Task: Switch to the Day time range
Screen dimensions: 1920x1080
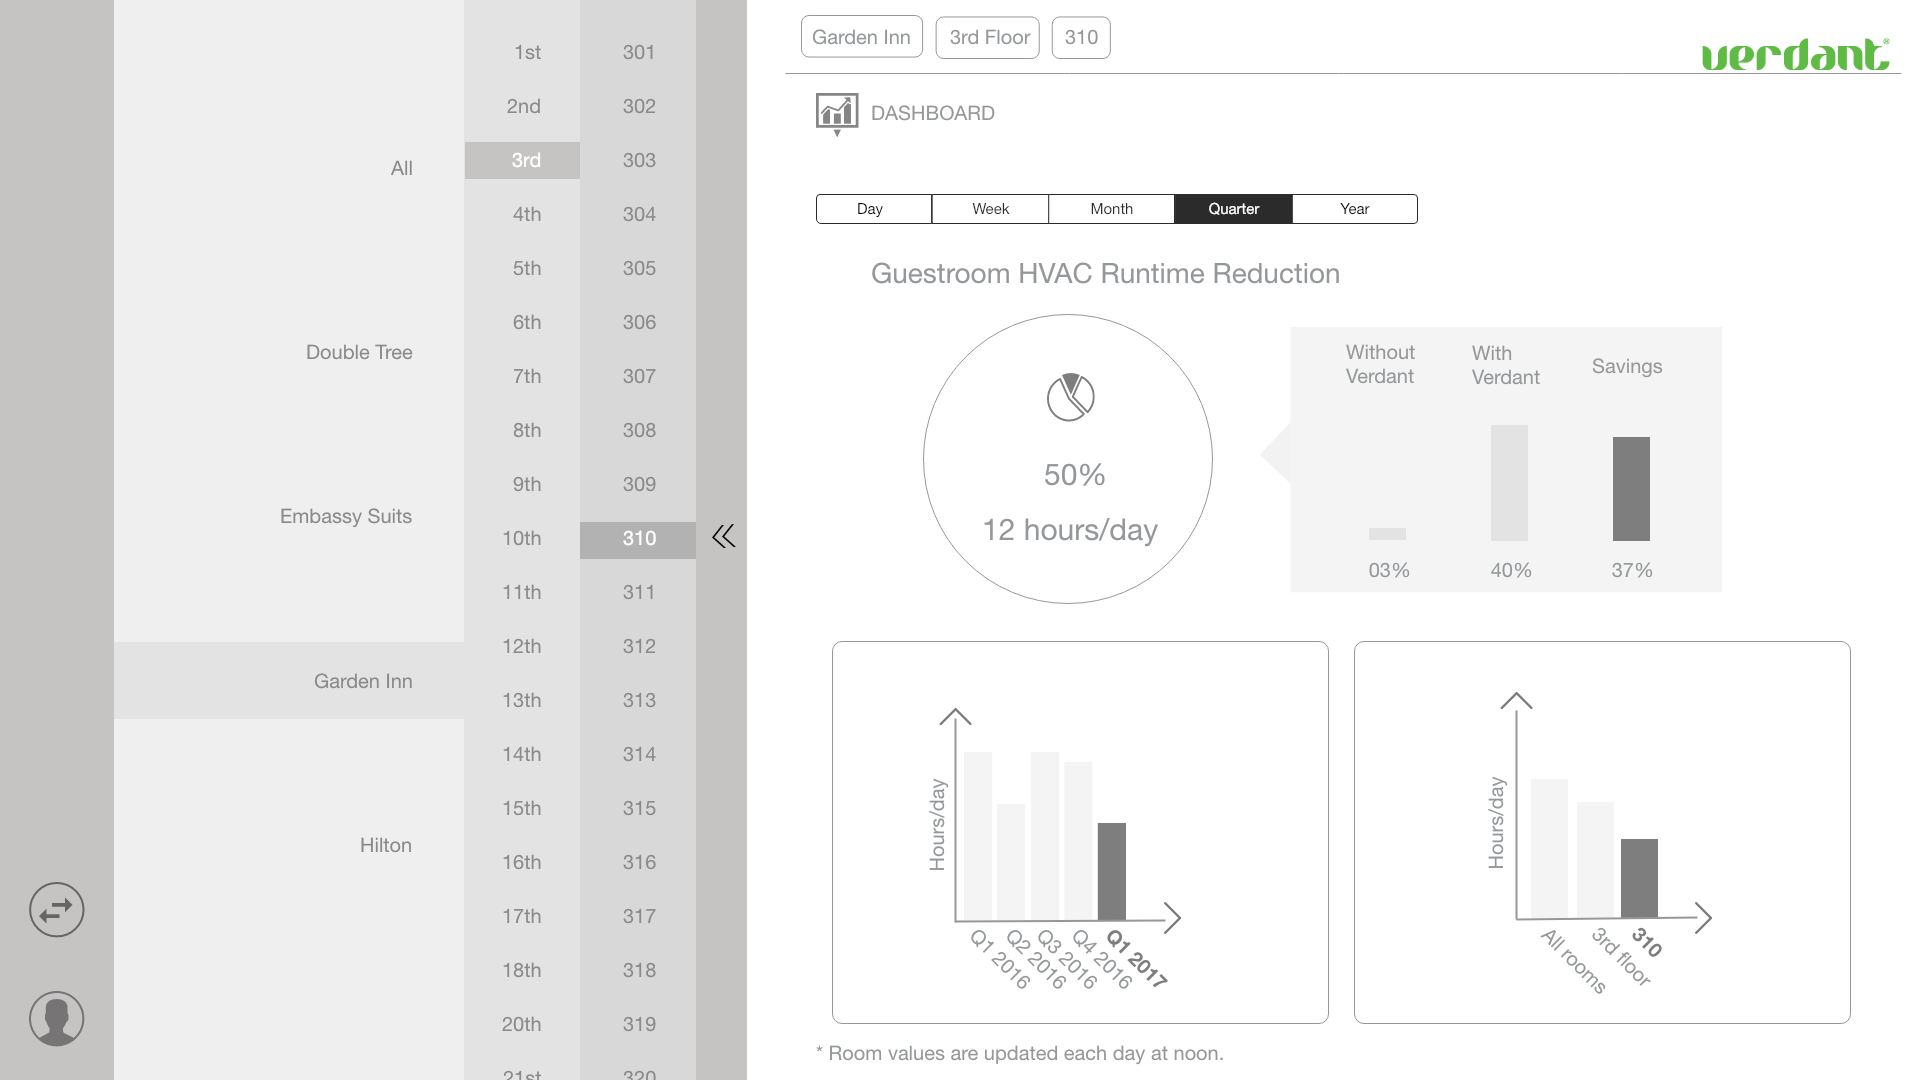Action: tap(872, 209)
